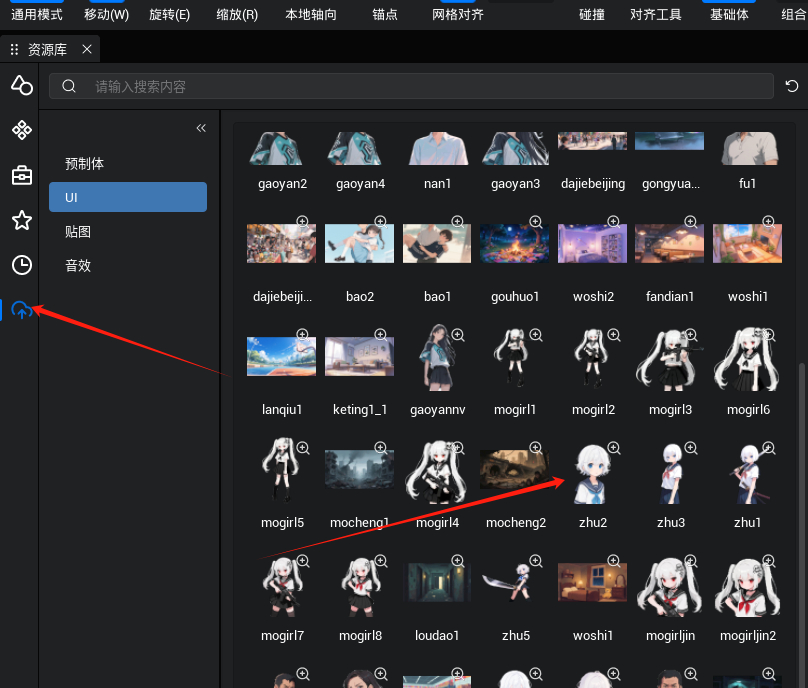Click the asset grid vertical scrollbar
The height and width of the screenshot is (688, 808).
click(x=801, y=526)
